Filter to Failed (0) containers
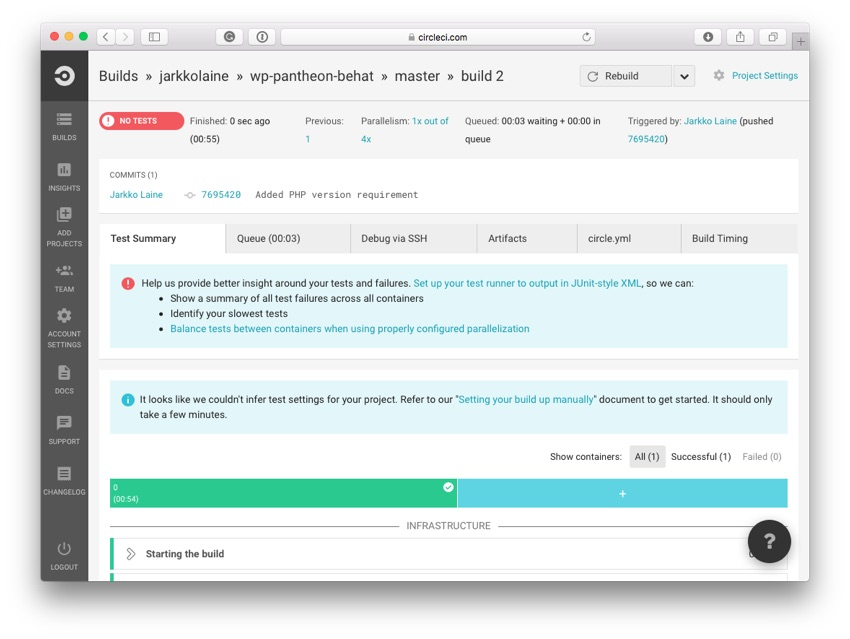The image size is (850, 639). point(762,457)
